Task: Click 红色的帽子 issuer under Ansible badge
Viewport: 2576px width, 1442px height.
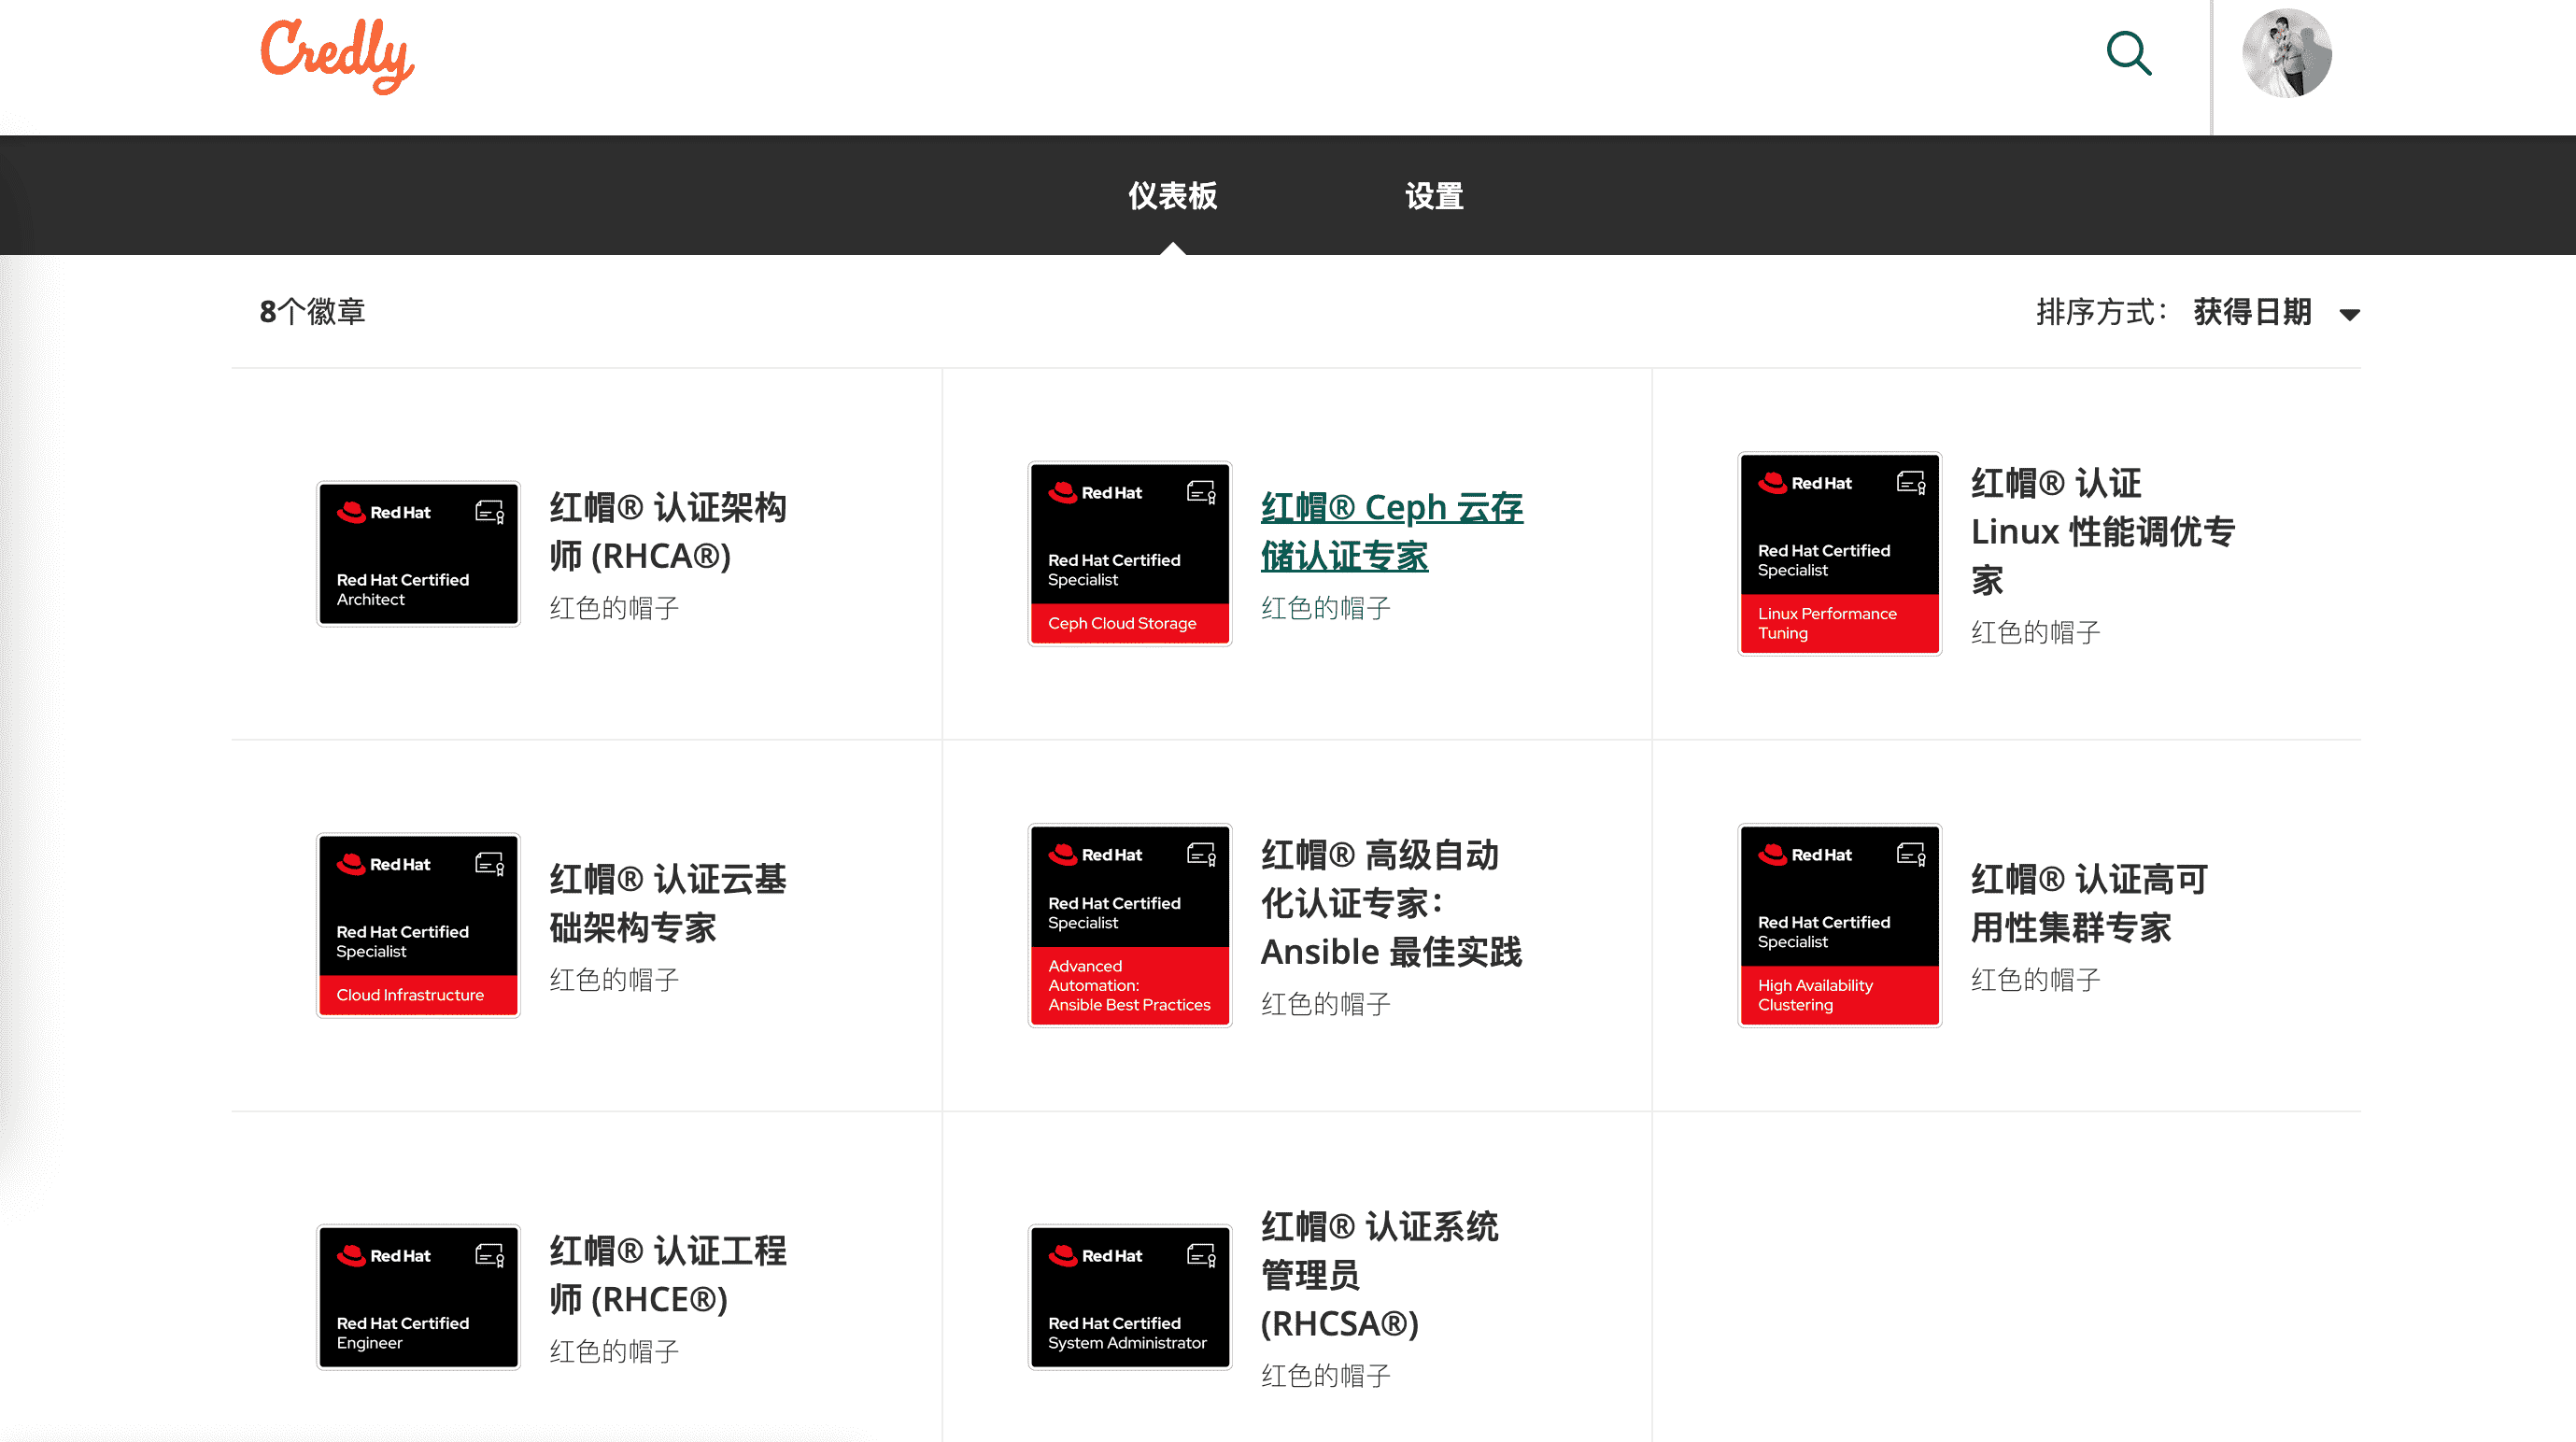Action: 1325,1004
